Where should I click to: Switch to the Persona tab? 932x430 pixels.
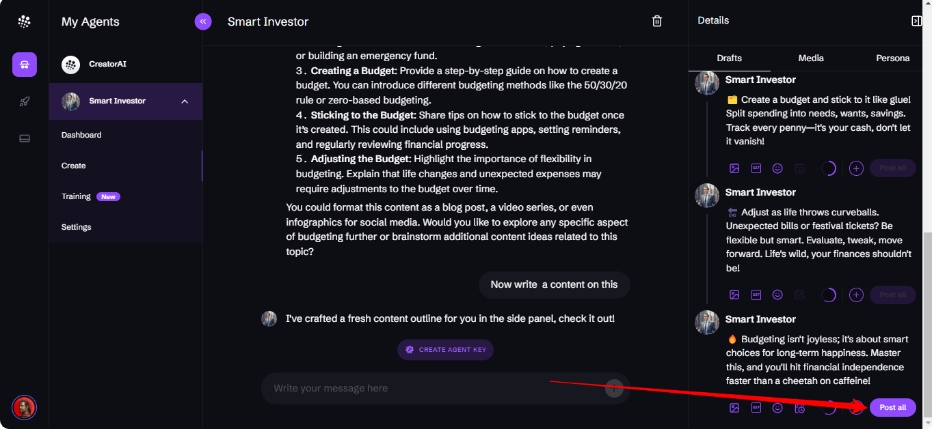(892, 58)
